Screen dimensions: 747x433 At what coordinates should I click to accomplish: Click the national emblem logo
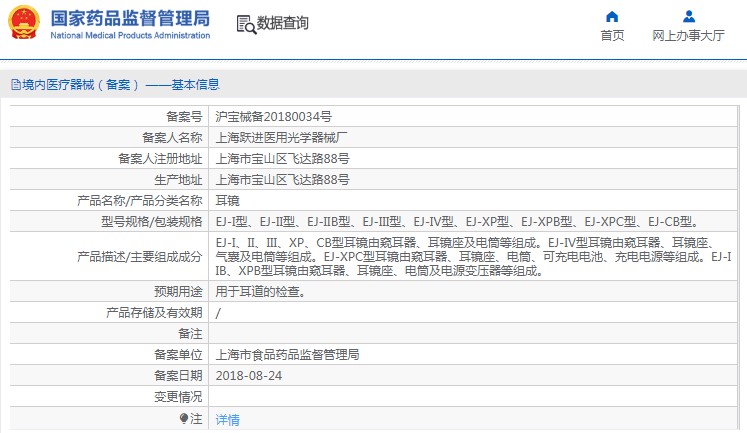[24, 22]
